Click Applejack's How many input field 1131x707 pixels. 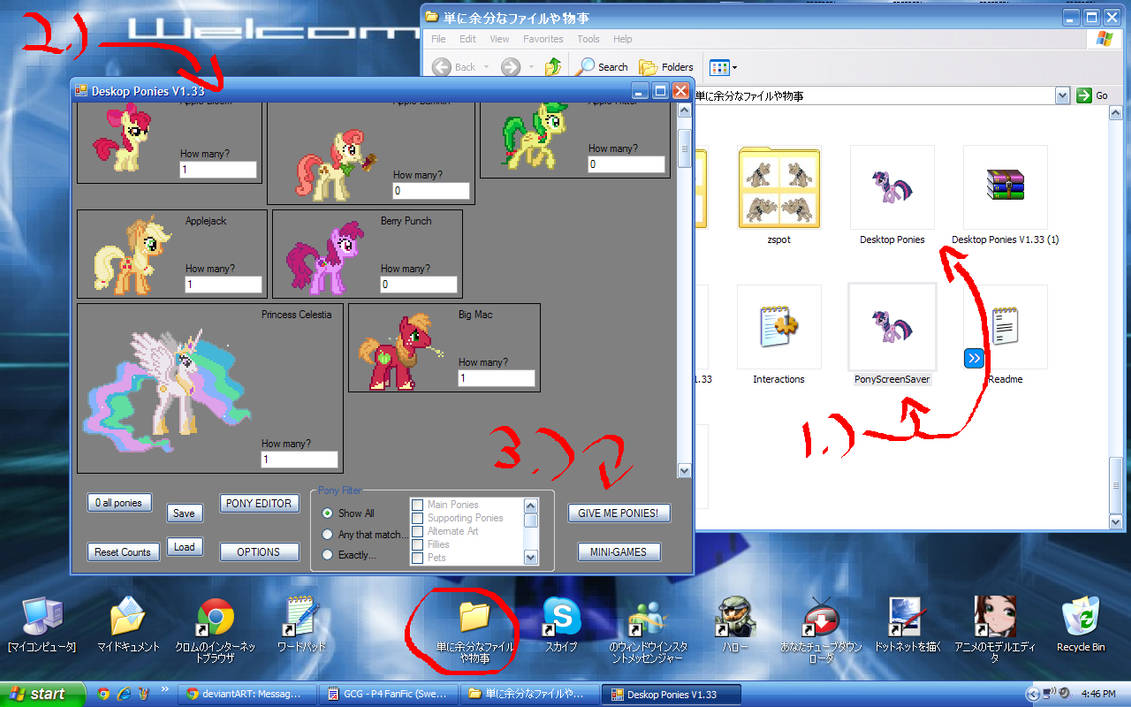(x=223, y=284)
